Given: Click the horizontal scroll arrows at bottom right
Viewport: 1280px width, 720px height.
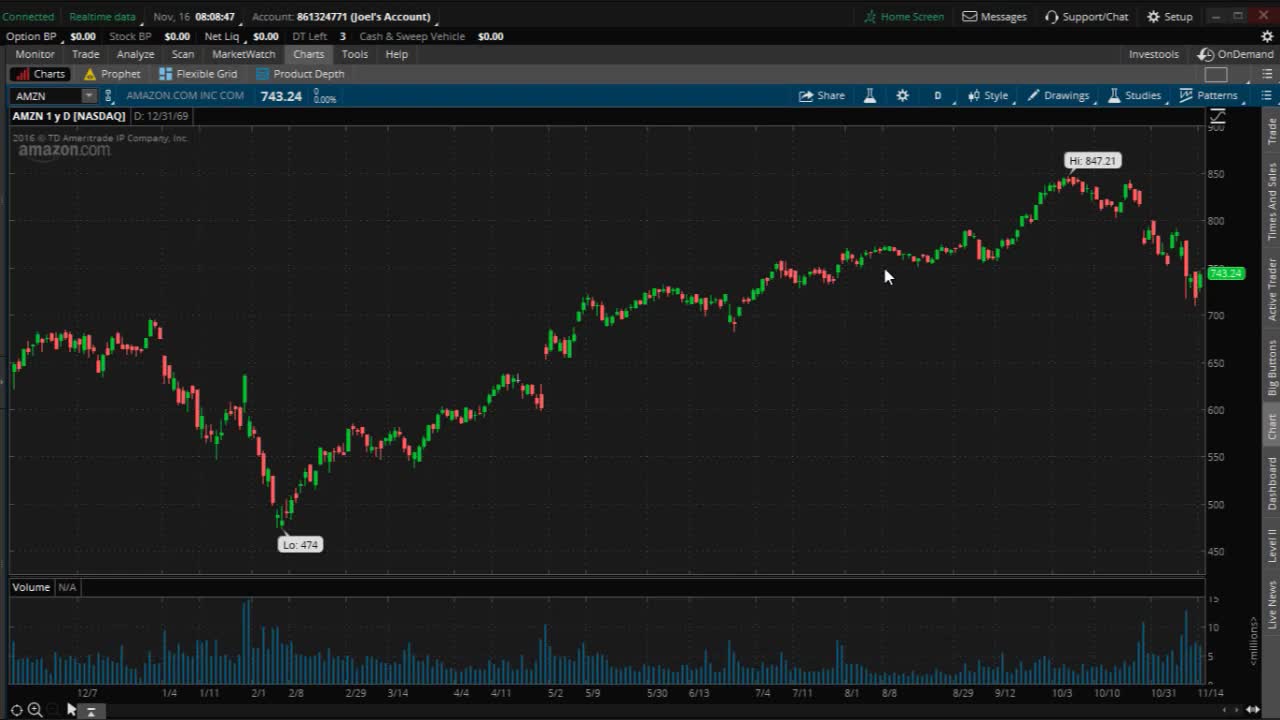Looking at the screenshot, I should pyautogui.click(x=1252, y=710).
